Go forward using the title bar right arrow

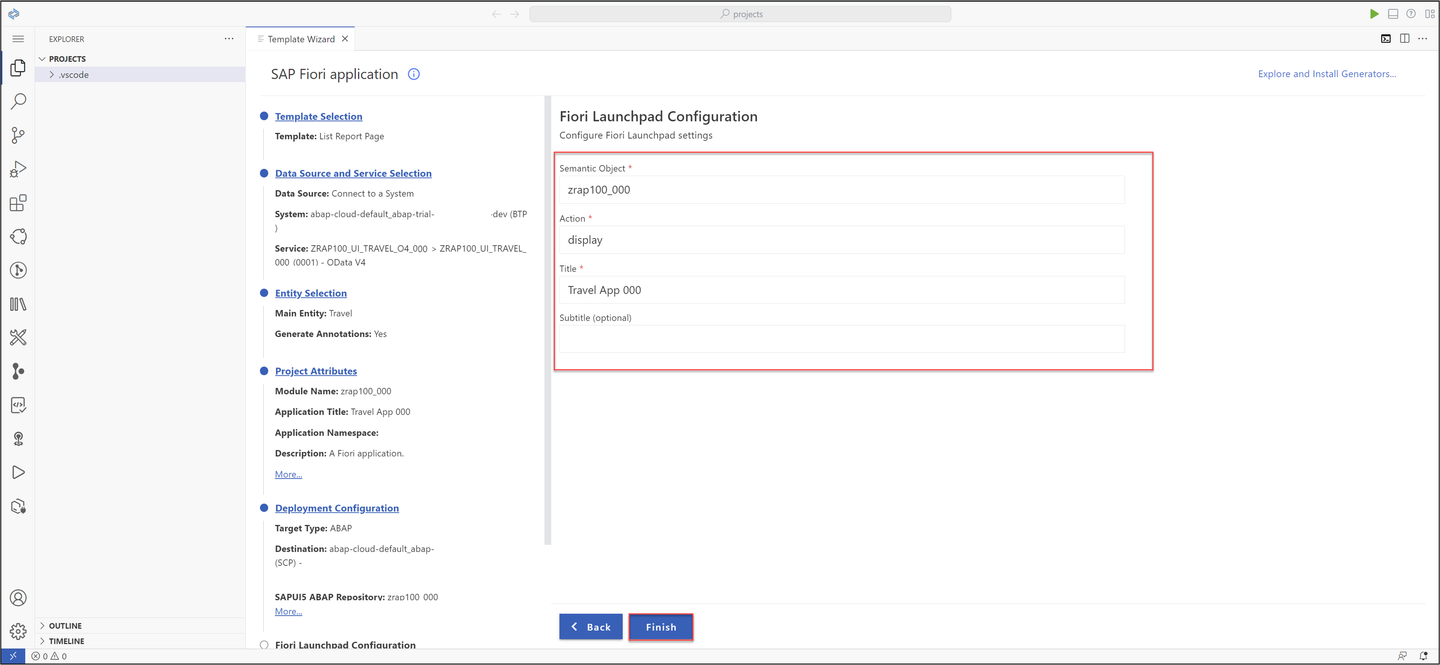pyautogui.click(x=515, y=14)
